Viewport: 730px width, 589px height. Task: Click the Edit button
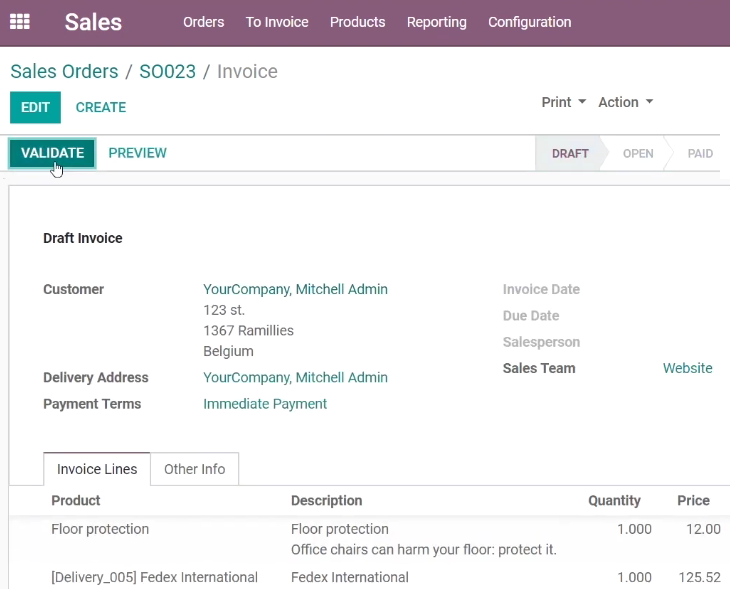coord(35,108)
